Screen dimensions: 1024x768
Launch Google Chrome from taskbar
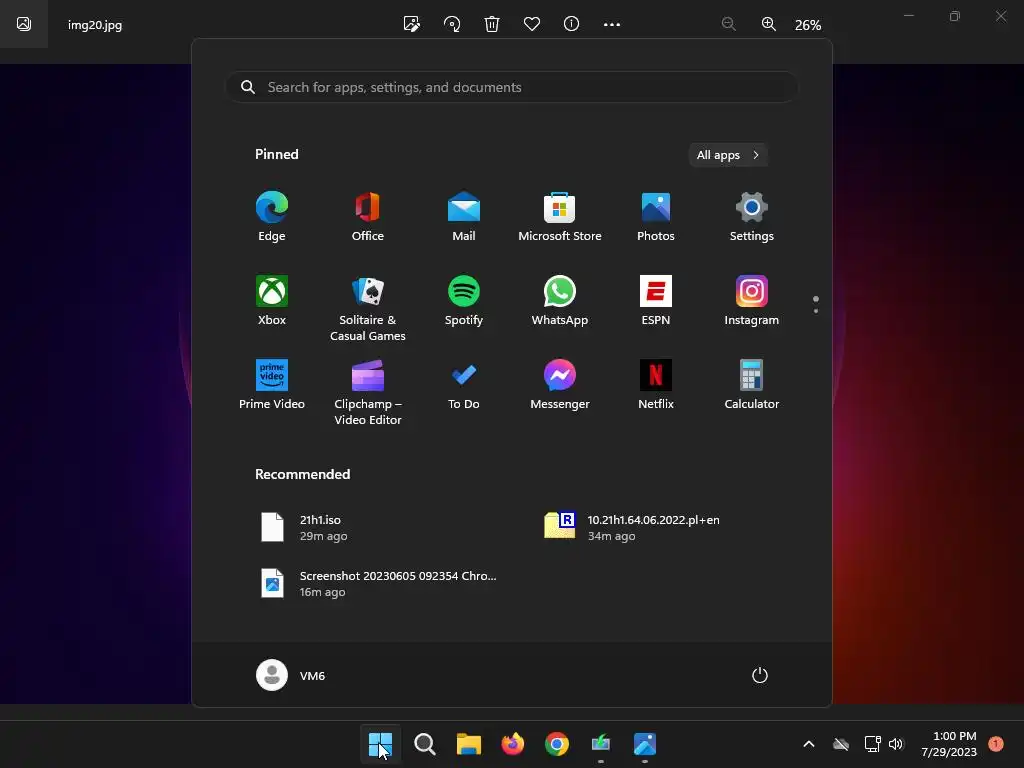point(557,744)
